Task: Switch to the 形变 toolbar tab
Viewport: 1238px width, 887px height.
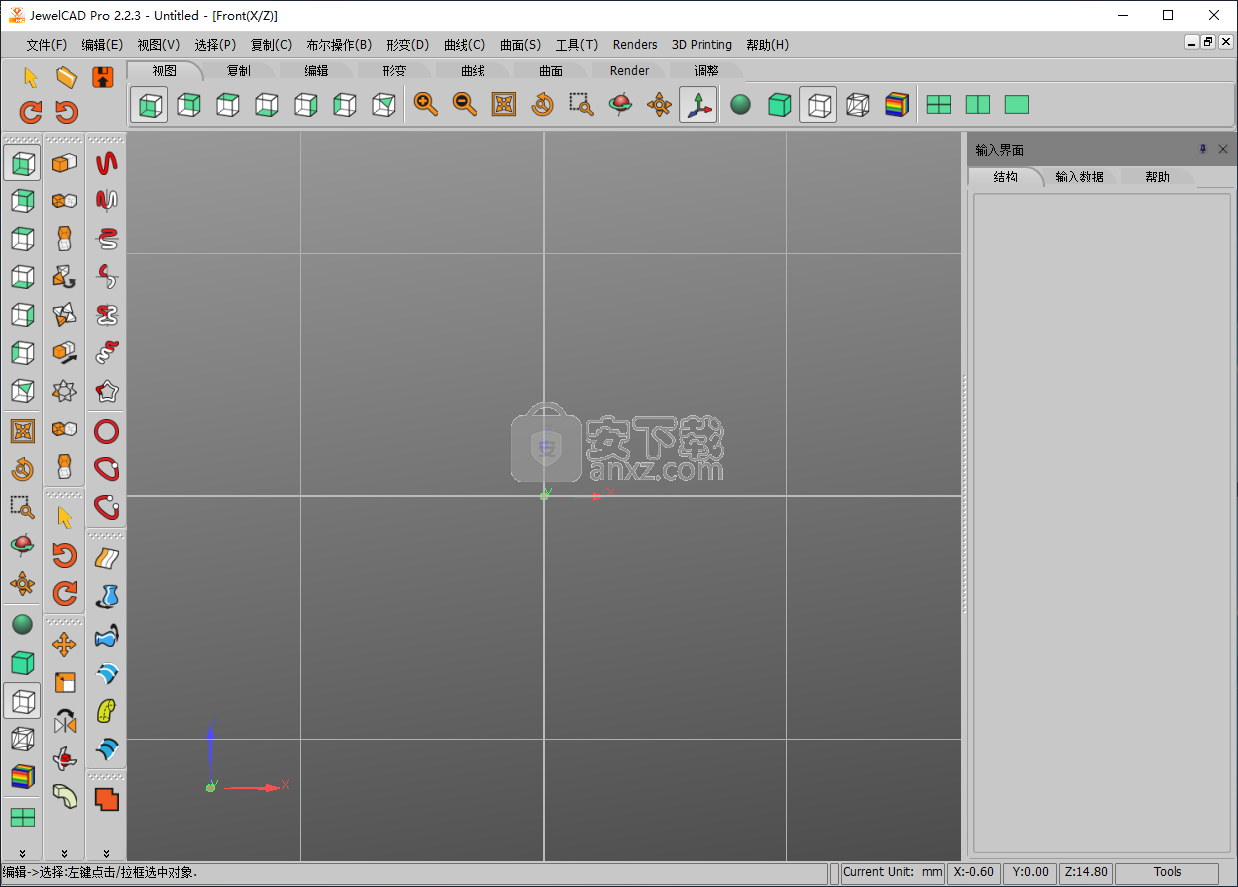Action: 395,70
